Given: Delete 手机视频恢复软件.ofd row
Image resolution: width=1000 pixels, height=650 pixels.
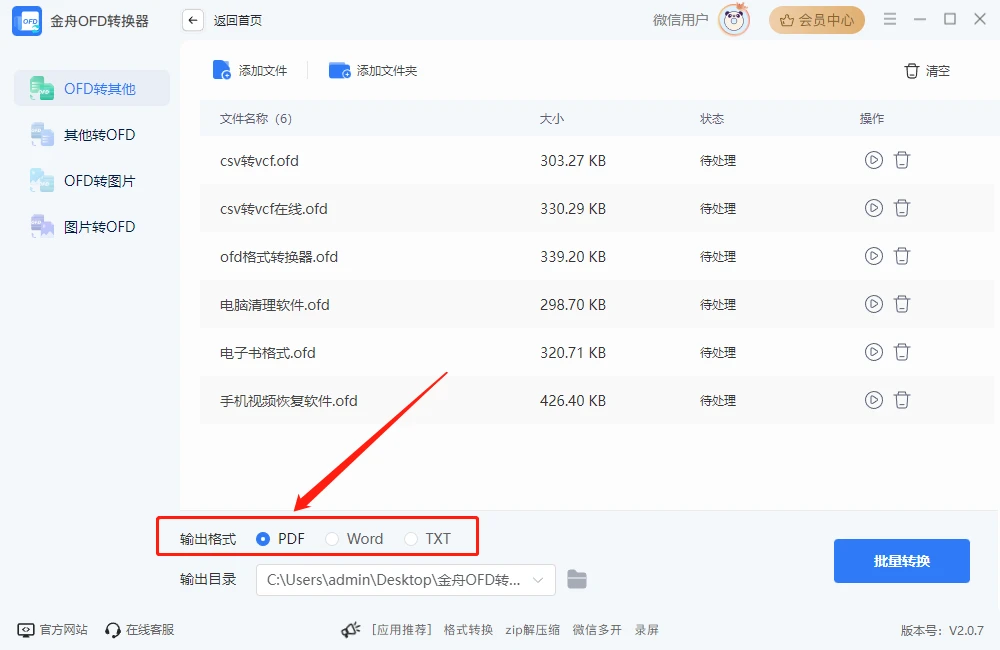Looking at the screenshot, I should click(901, 400).
